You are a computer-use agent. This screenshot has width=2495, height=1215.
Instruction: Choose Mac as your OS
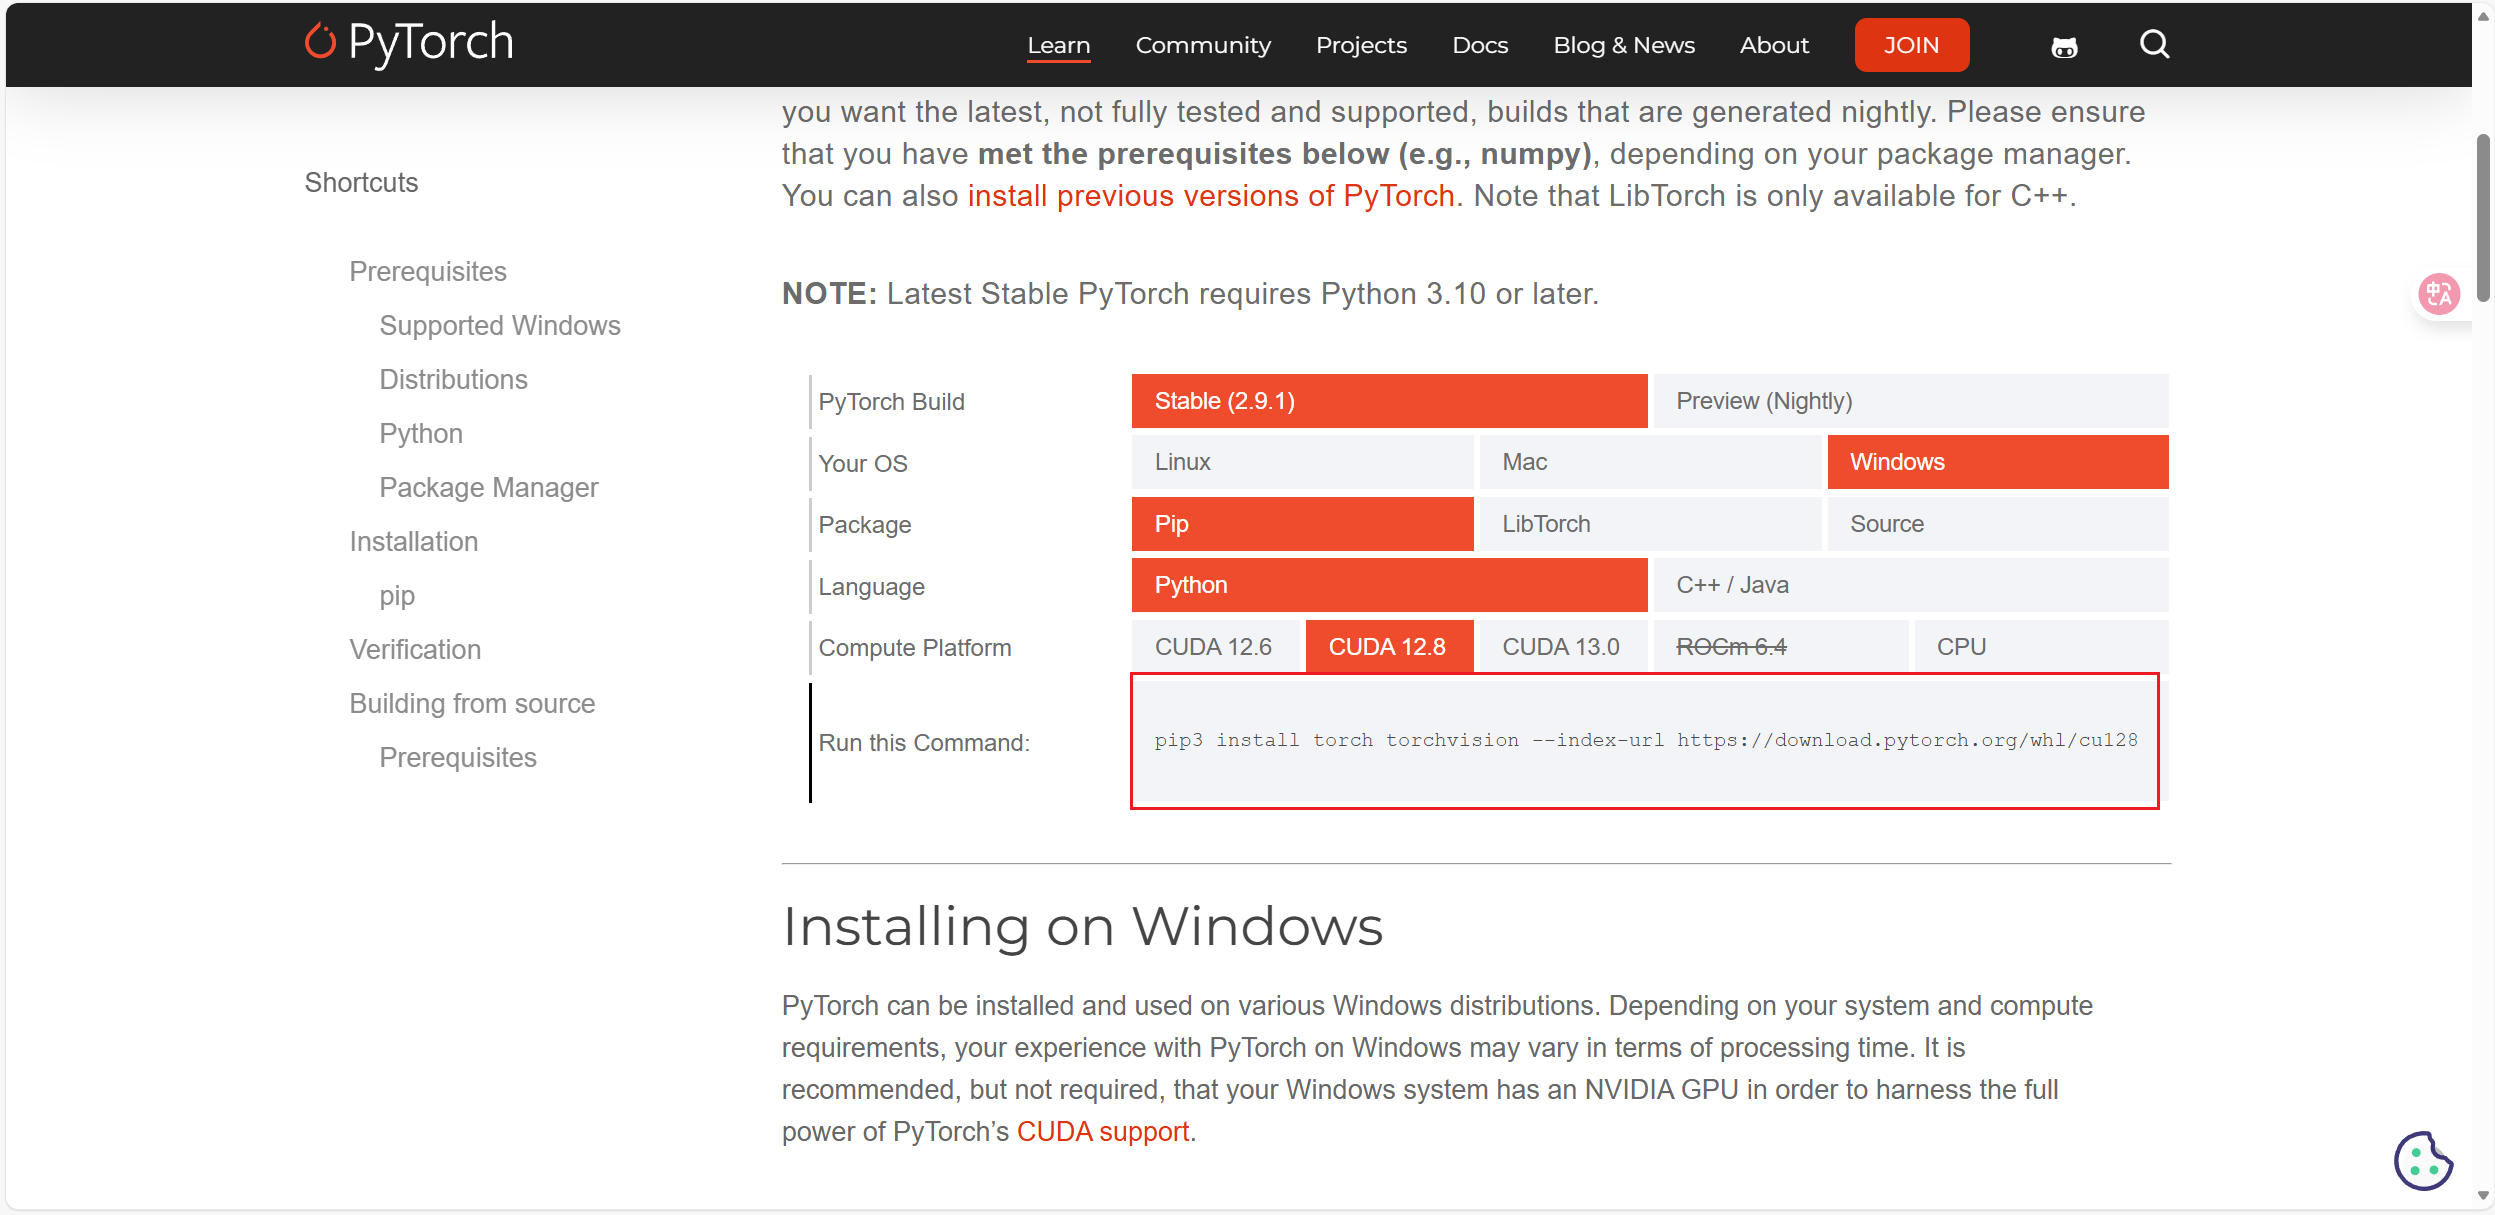pos(1650,462)
